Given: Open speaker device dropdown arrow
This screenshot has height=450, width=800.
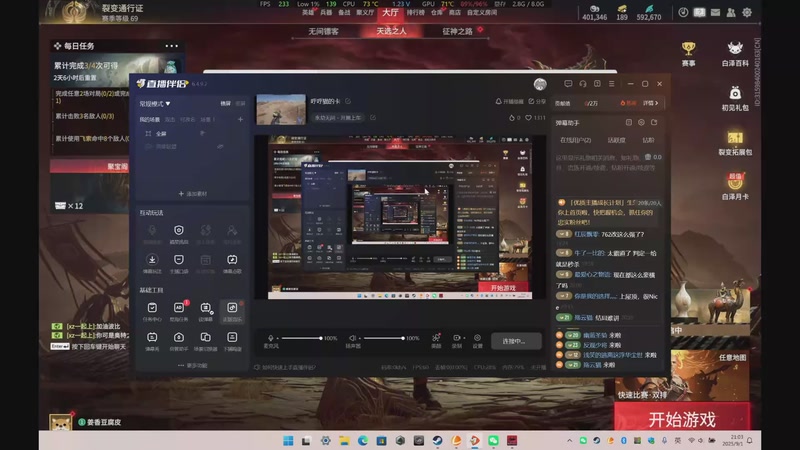Looking at the screenshot, I should point(360,339).
